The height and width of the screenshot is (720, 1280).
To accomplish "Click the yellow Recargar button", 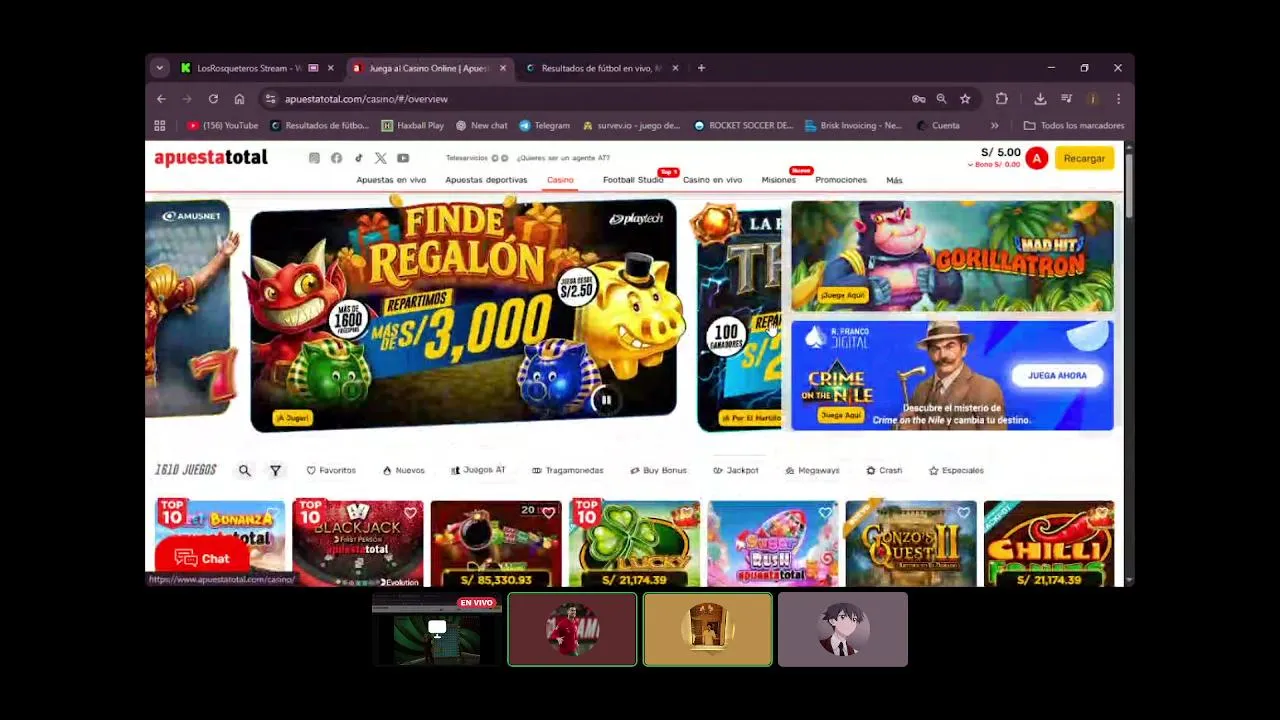I will tap(1084, 158).
